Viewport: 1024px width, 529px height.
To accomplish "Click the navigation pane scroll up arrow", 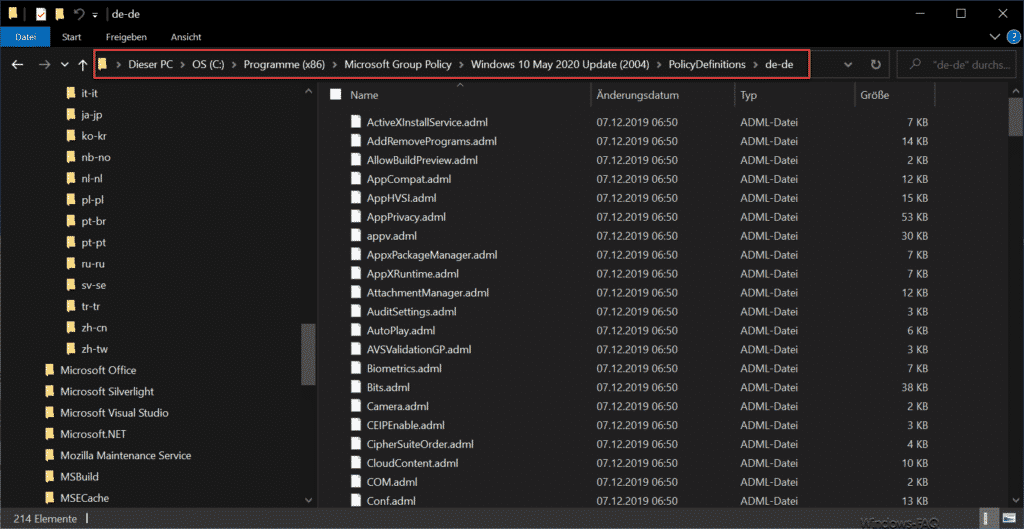I will 309,92.
